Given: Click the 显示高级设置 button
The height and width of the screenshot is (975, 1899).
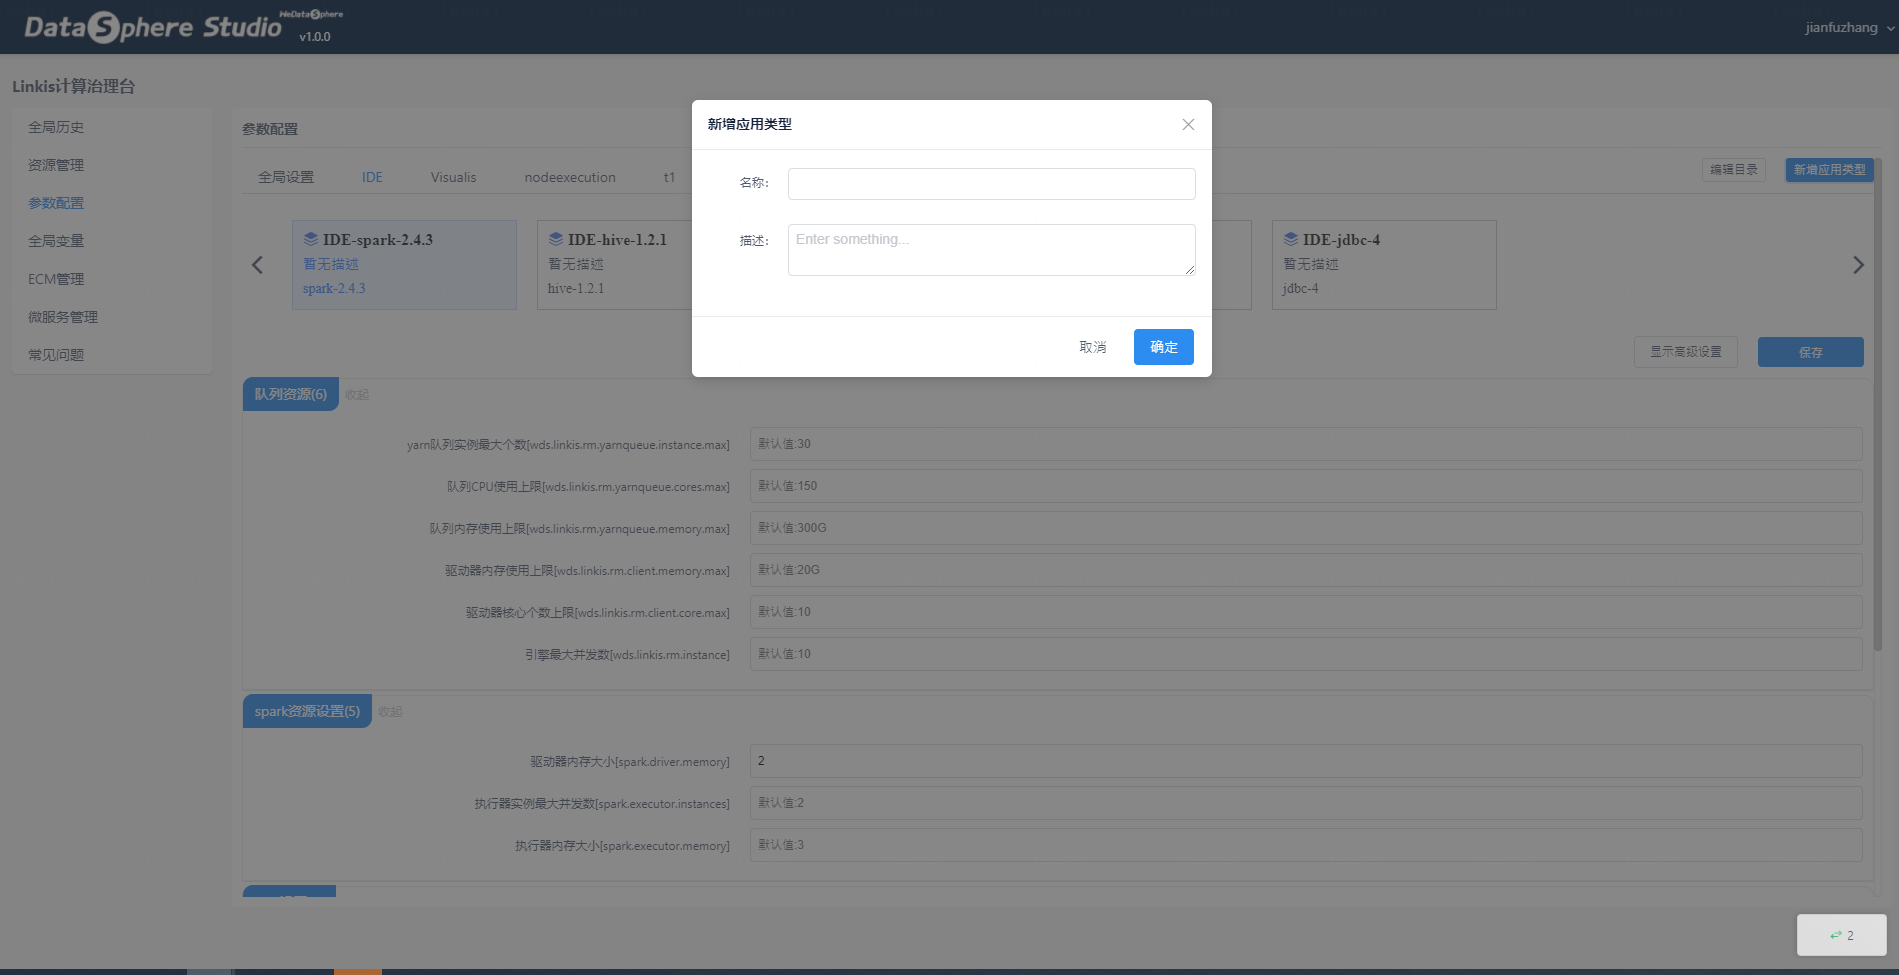Looking at the screenshot, I should point(1685,352).
